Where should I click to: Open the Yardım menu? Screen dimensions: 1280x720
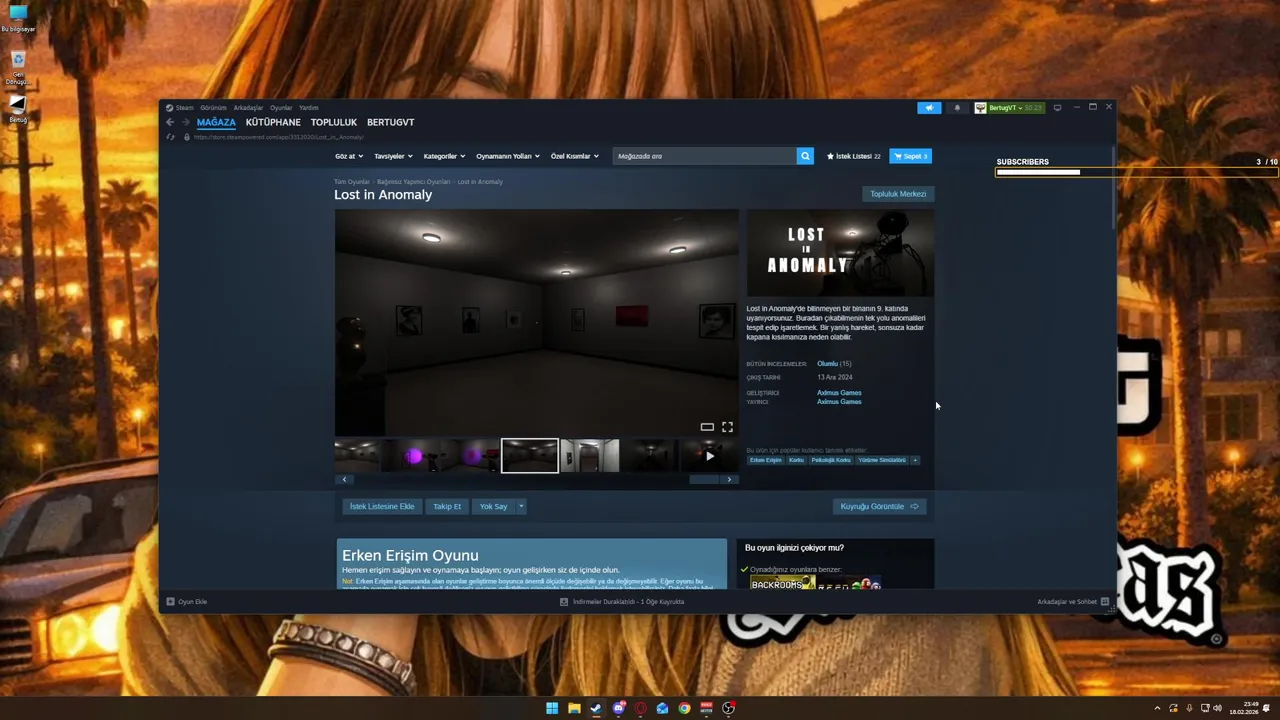(309, 107)
